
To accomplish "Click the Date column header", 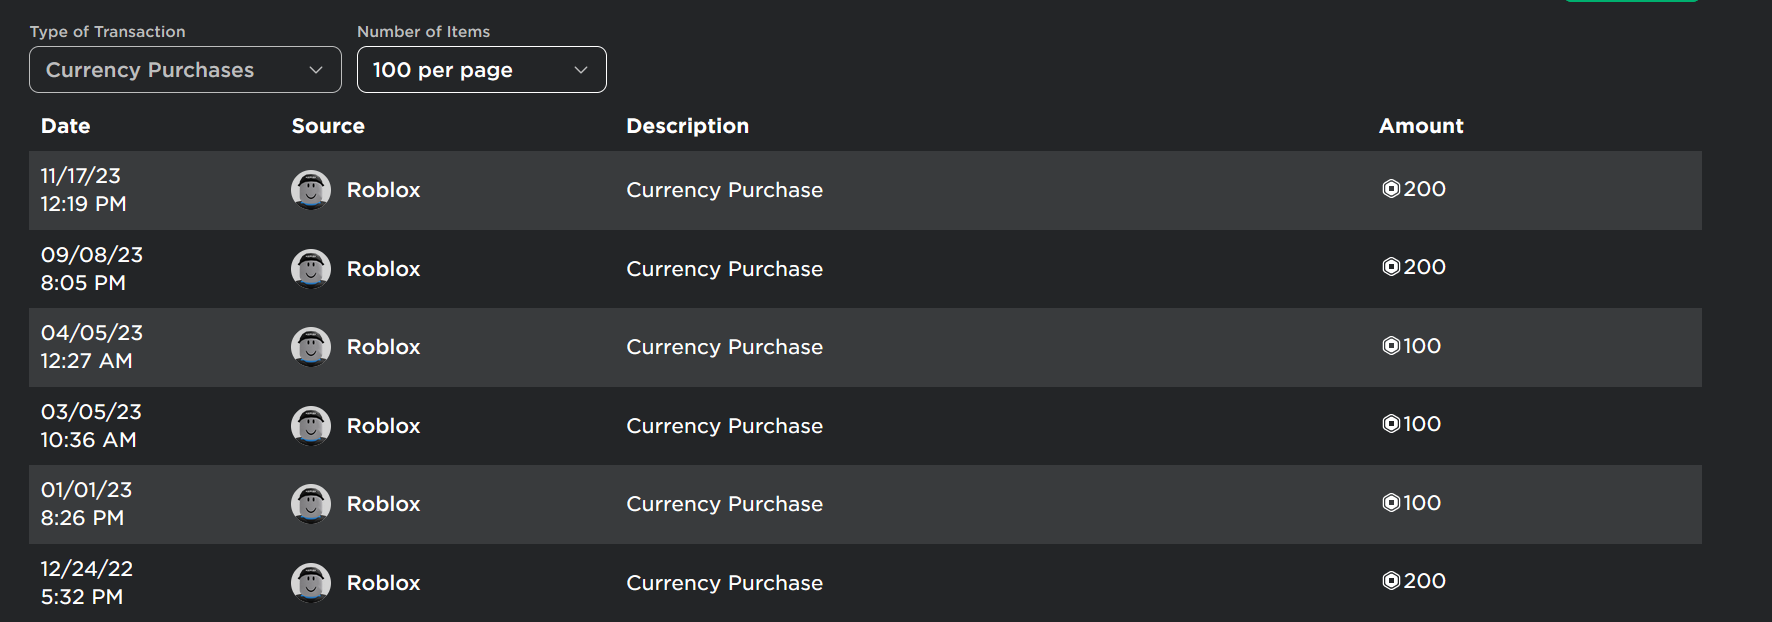I will 65,126.
